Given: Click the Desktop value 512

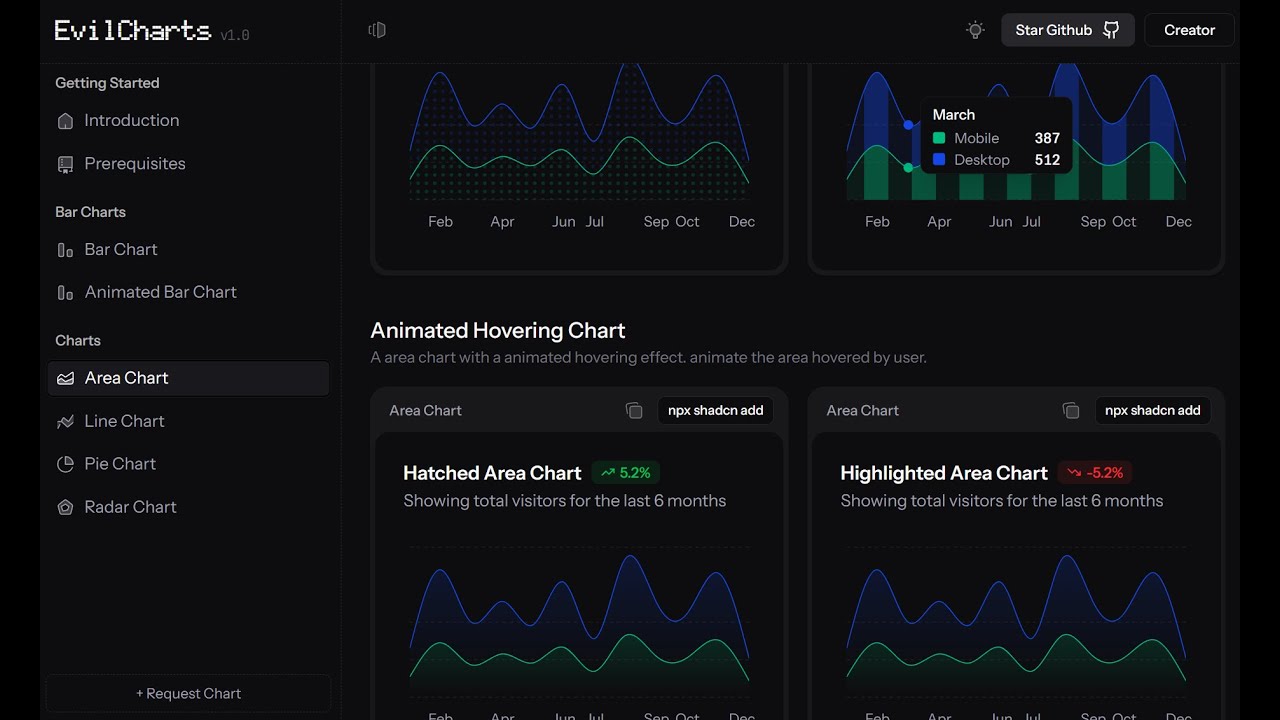Looking at the screenshot, I should point(1047,160).
